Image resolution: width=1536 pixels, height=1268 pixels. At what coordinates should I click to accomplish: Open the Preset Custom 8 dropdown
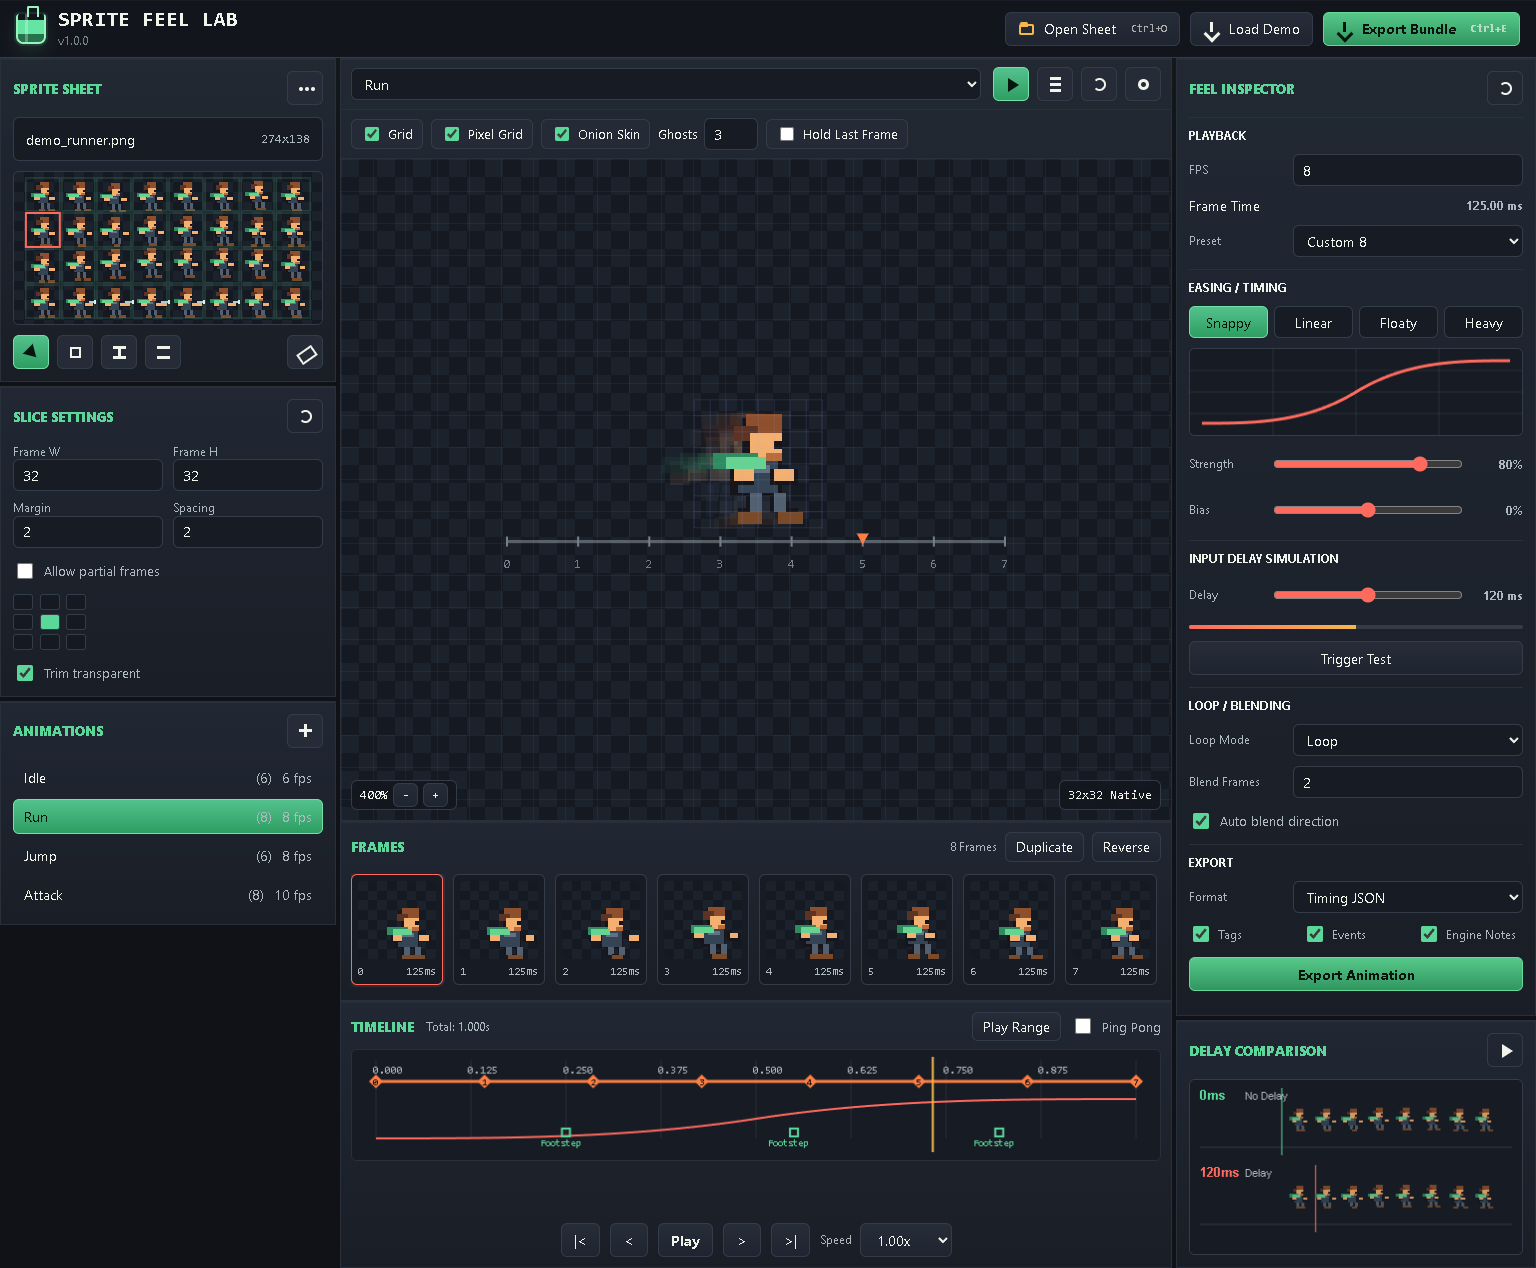[1407, 241]
